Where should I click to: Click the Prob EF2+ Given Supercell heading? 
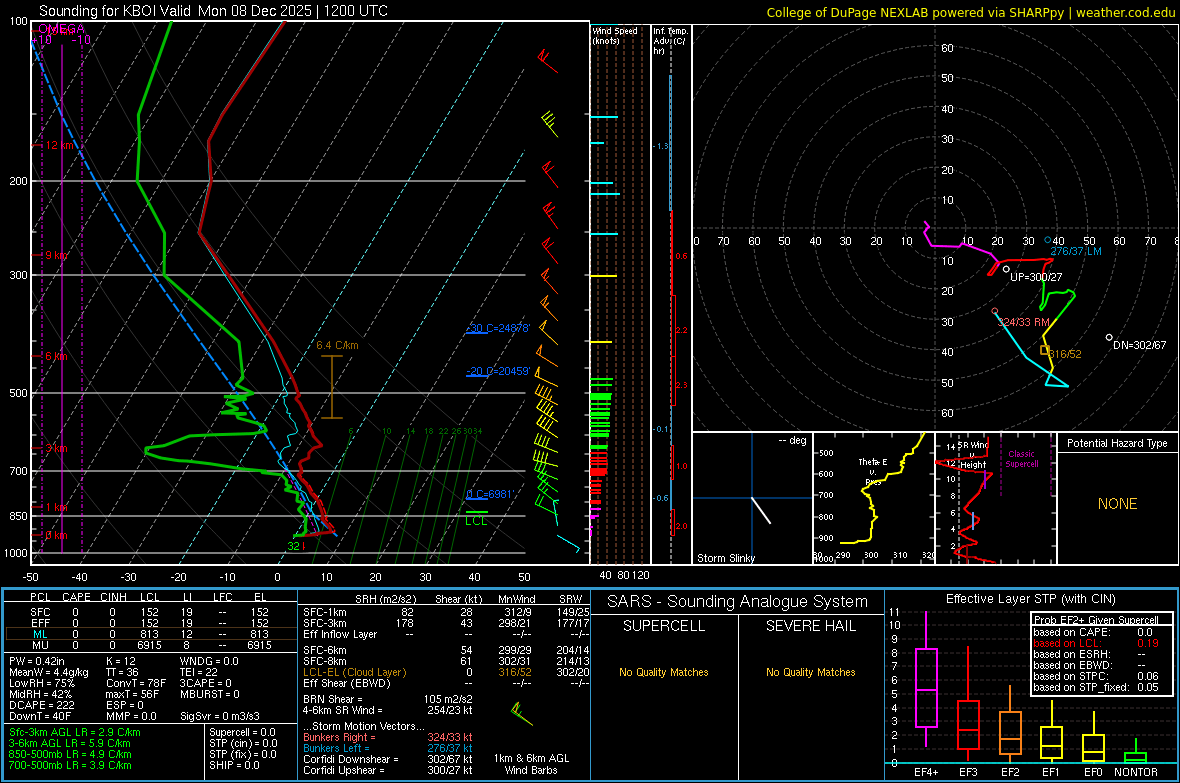pyautogui.click(x=1096, y=620)
